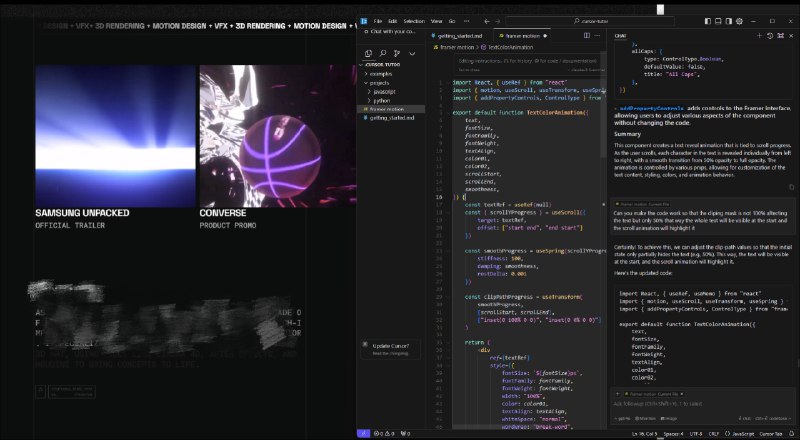Expand the javascript folder
This screenshot has height=440, width=800.
(x=382, y=92)
